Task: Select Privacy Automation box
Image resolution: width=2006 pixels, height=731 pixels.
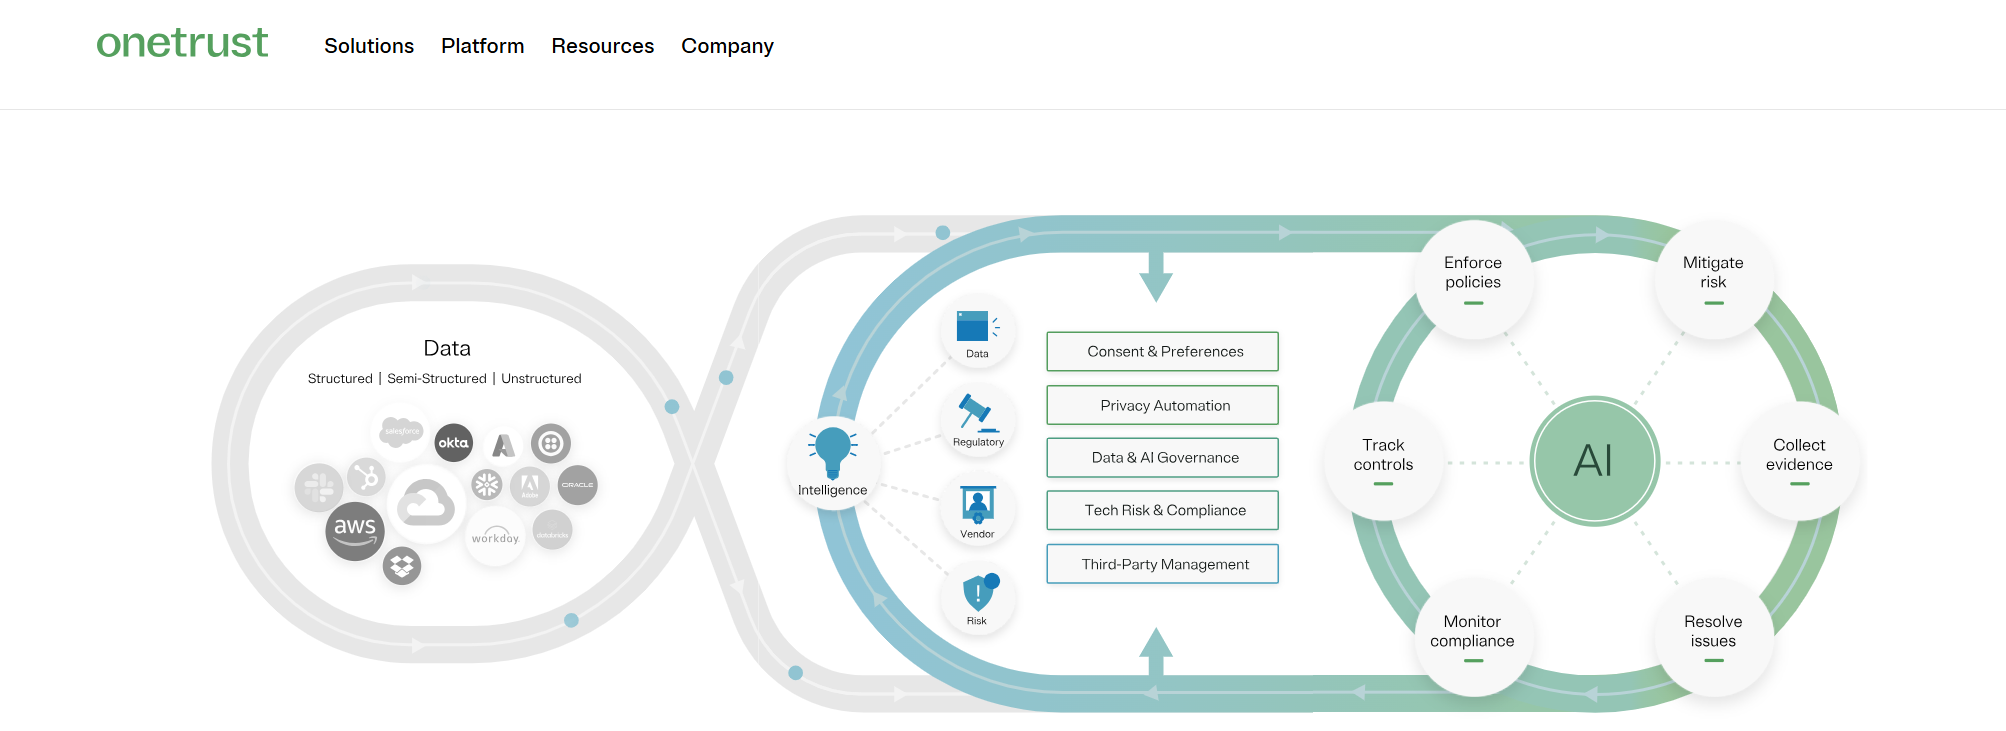Action: click(x=1163, y=405)
